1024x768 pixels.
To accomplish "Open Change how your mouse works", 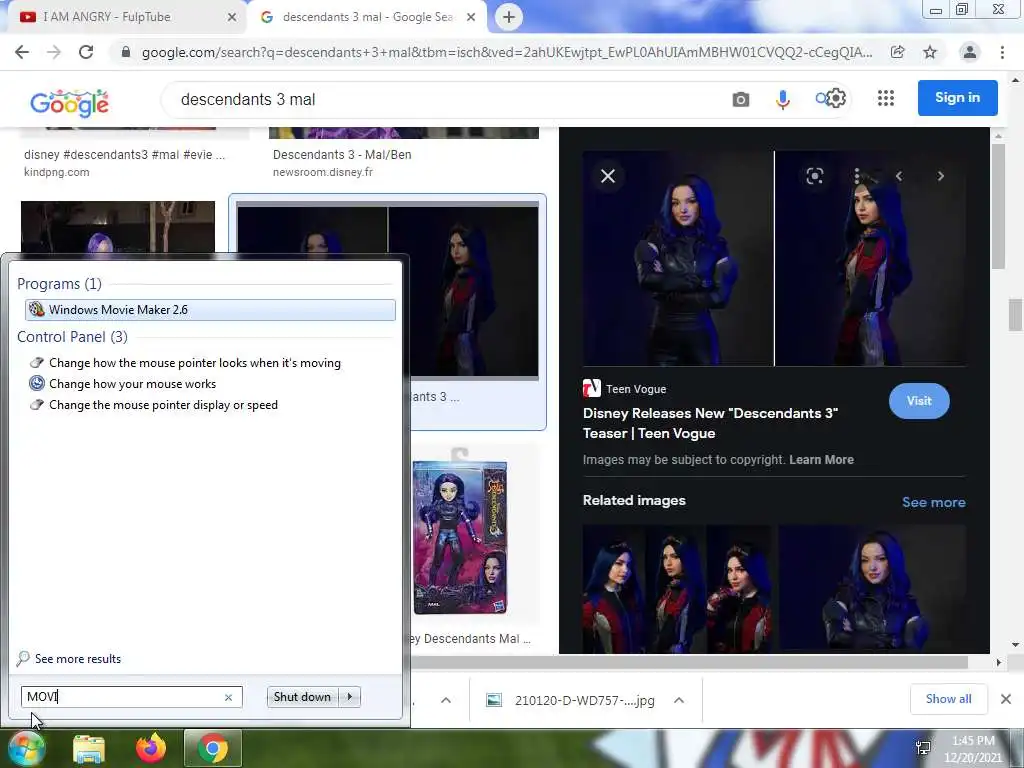I will click(x=133, y=384).
